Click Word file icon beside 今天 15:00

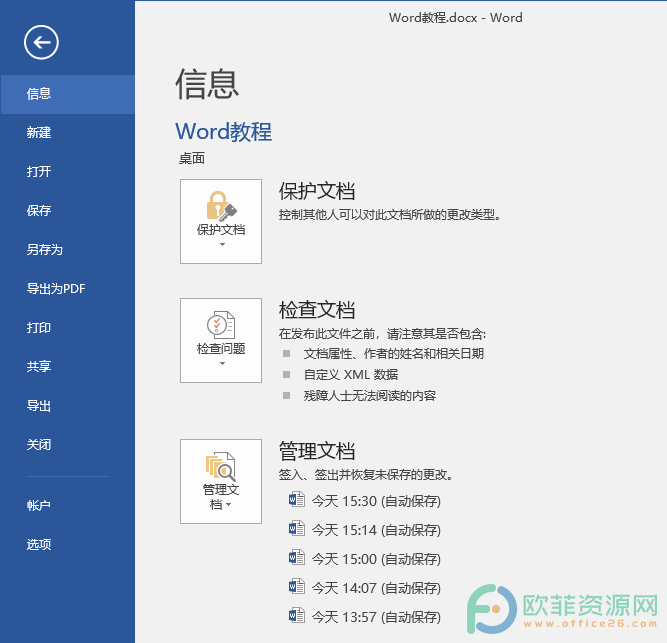click(296, 558)
